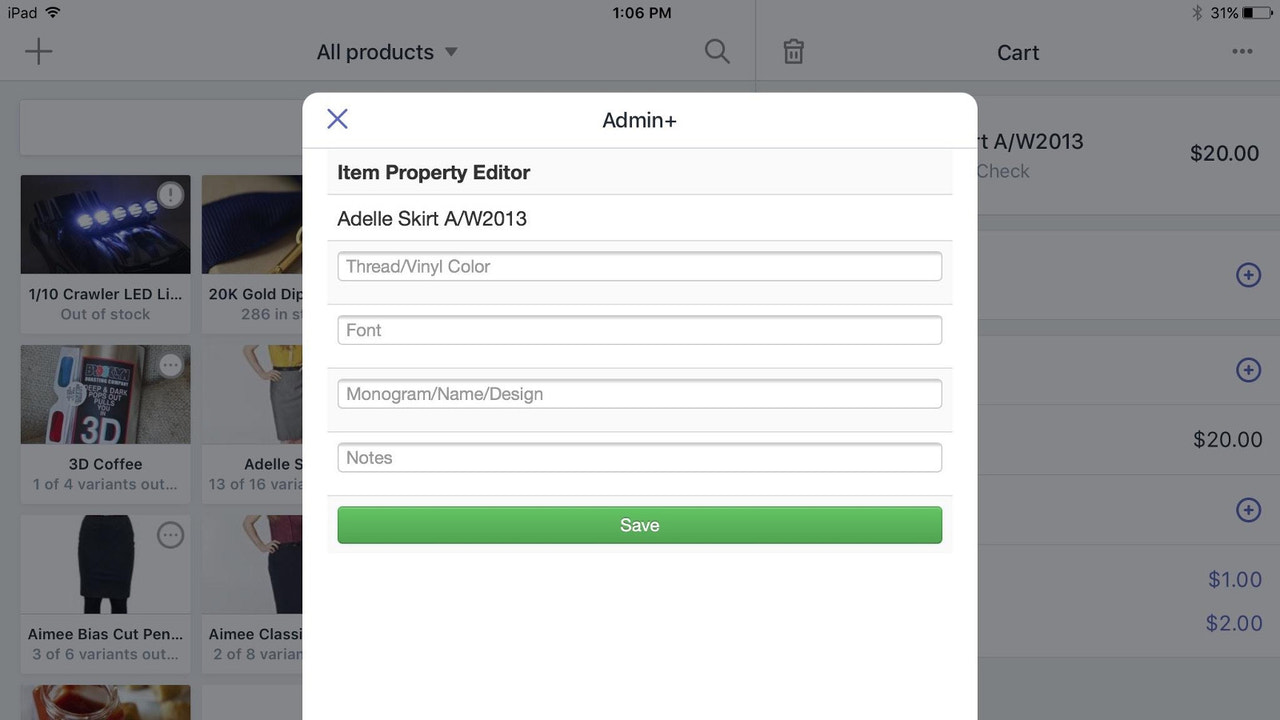Tap the blue plus next to the $20.00 item
The width and height of the screenshot is (1280, 720).
click(x=1248, y=510)
